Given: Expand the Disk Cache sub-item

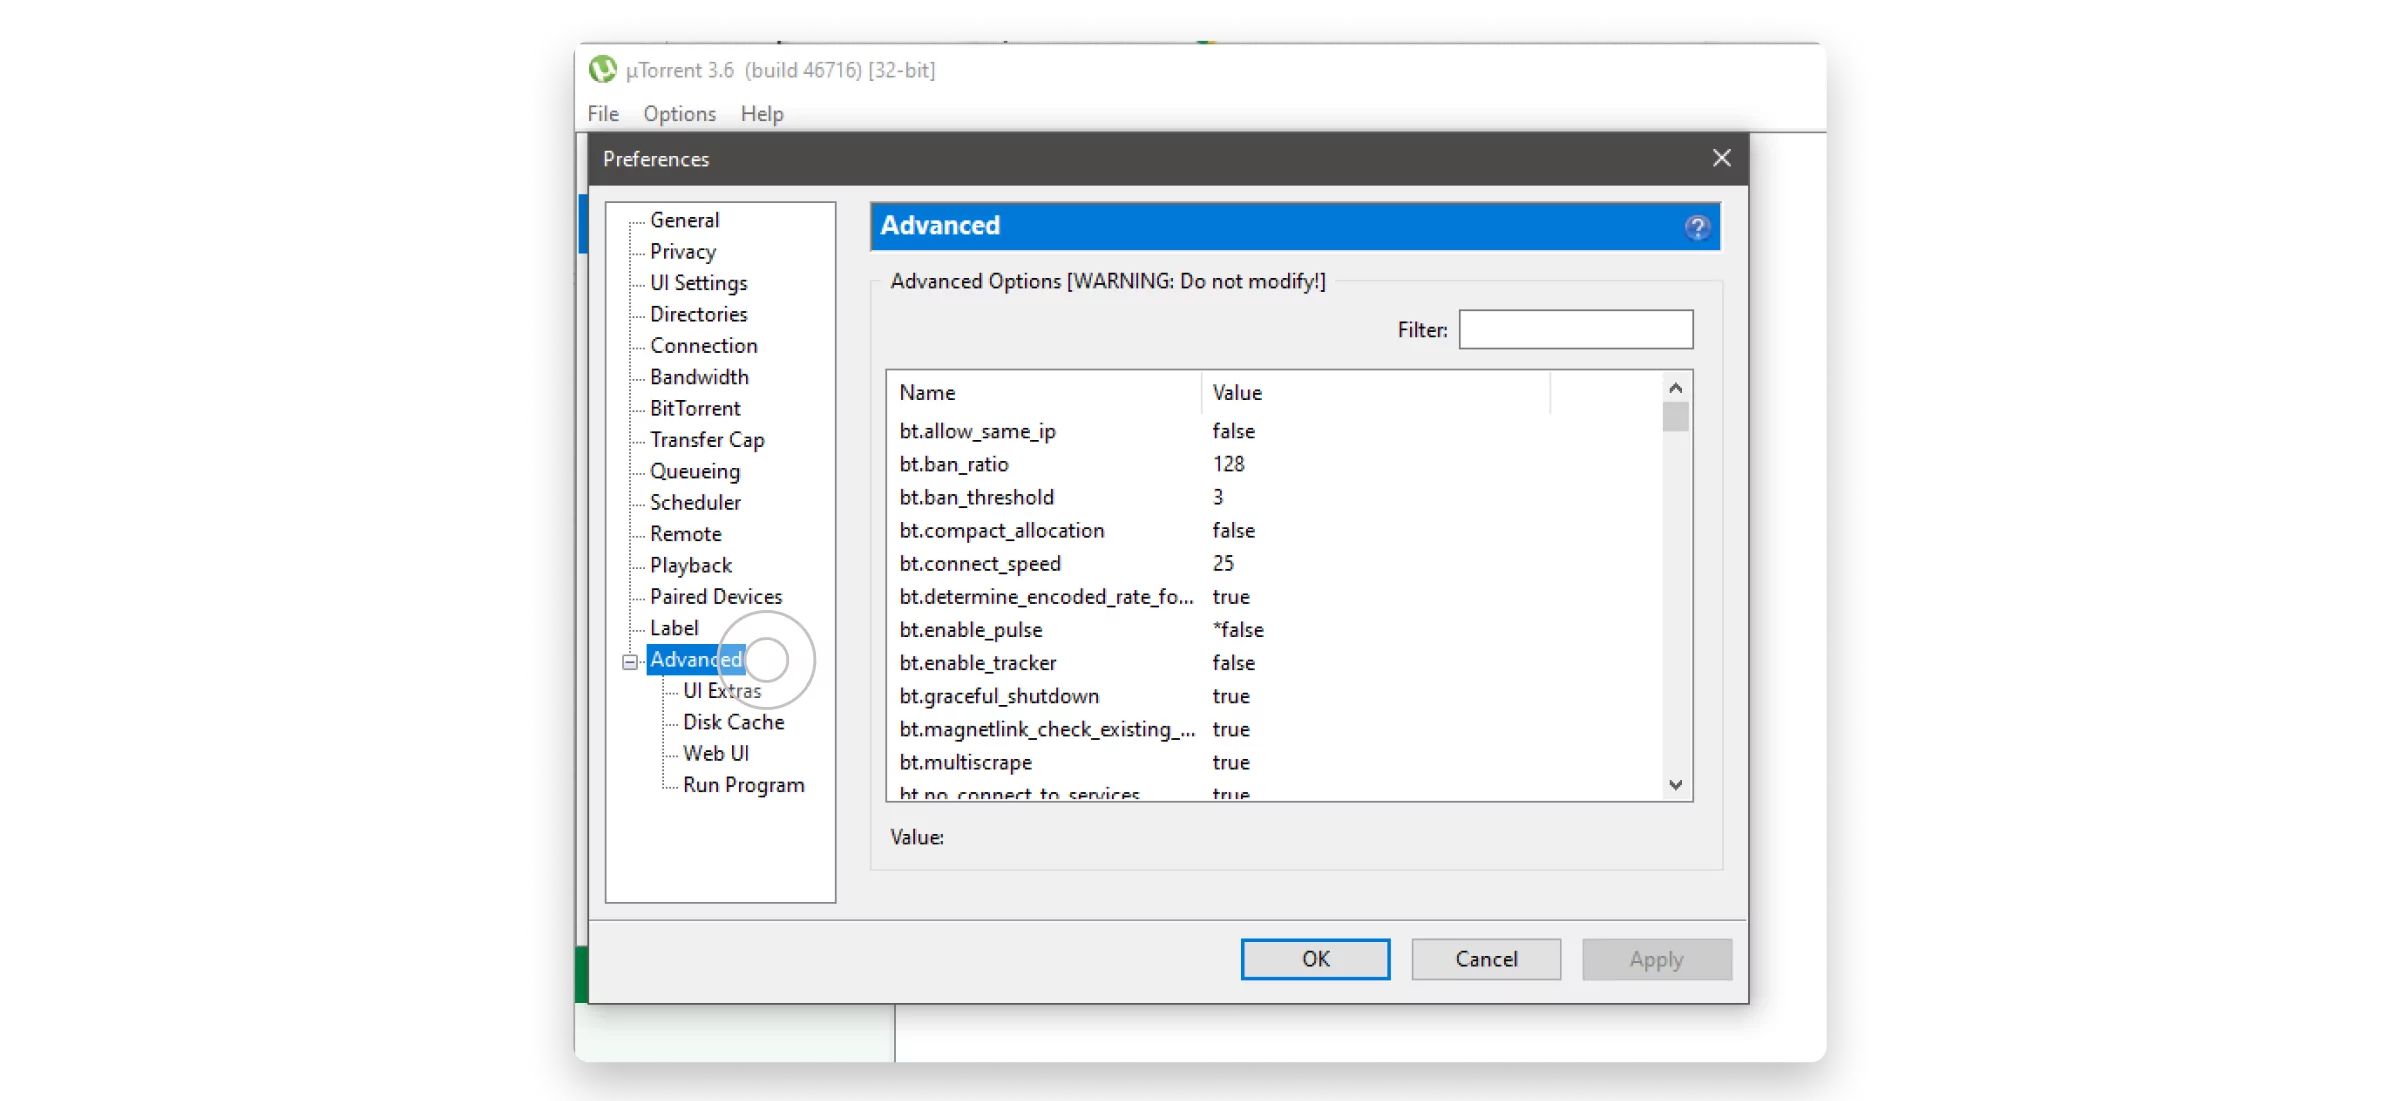Looking at the screenshot, I should point(735,721).
